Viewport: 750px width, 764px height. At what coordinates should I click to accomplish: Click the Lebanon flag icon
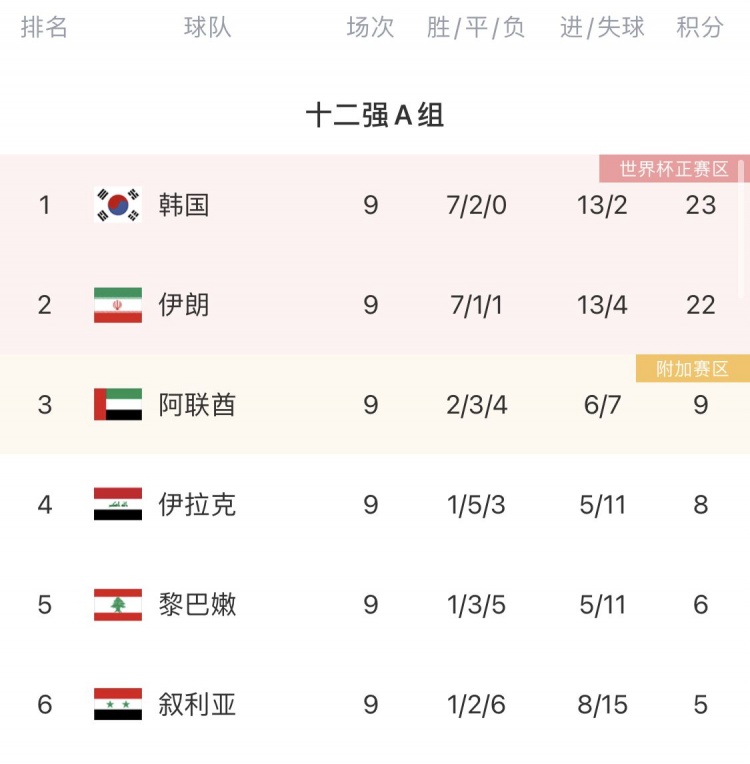[118, 605]
